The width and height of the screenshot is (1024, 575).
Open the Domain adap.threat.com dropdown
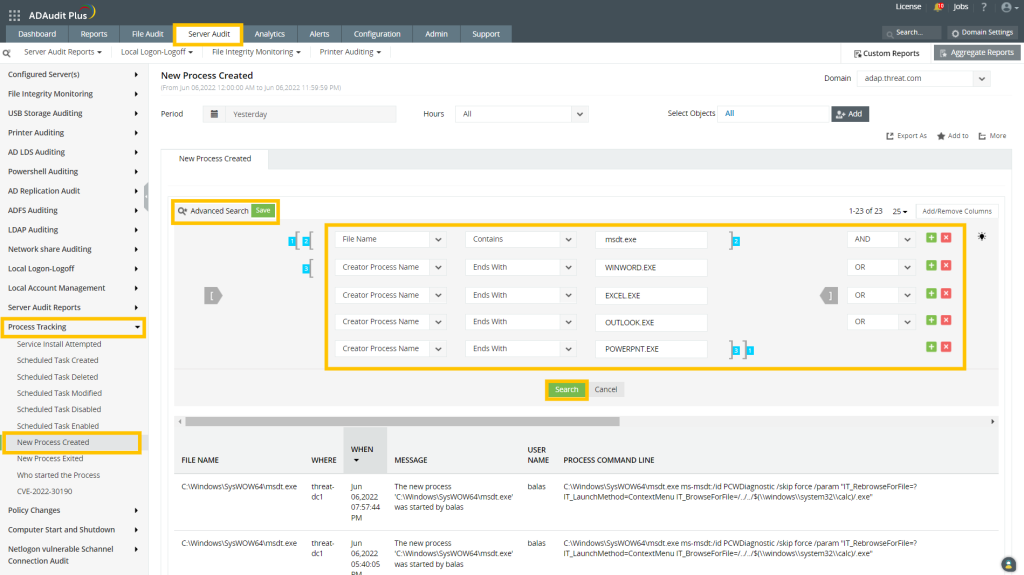coord(982,78)
